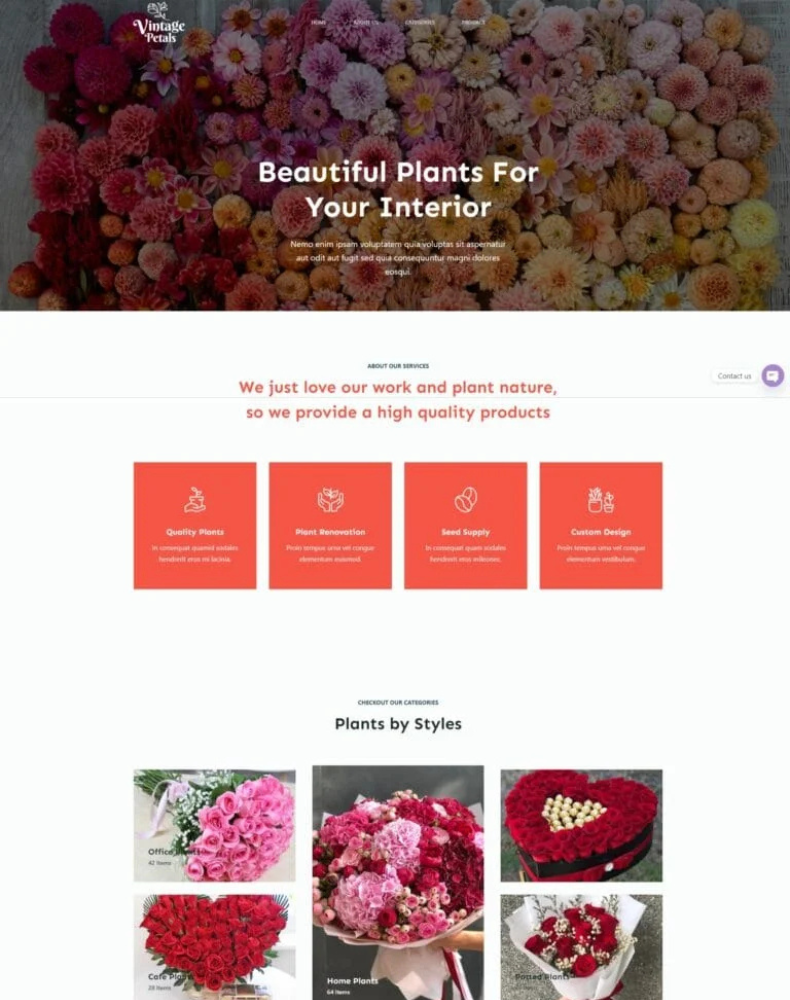The height and width of the screenshot is (1000, 790).
Task: Open the Potted Plants wrapped bouquet thumbnail
Action: 582,947
